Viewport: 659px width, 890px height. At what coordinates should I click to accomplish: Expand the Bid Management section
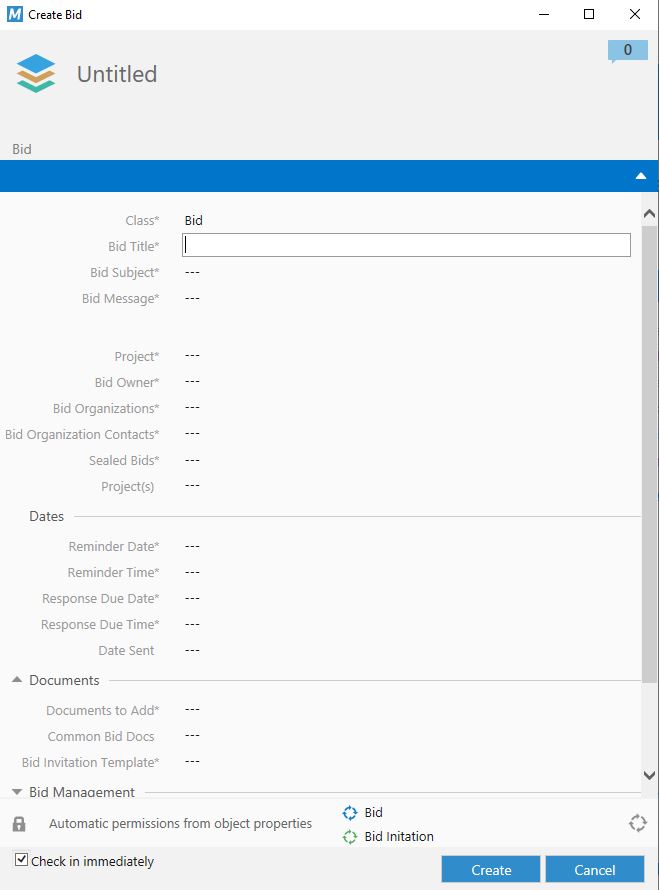(17, 792)
